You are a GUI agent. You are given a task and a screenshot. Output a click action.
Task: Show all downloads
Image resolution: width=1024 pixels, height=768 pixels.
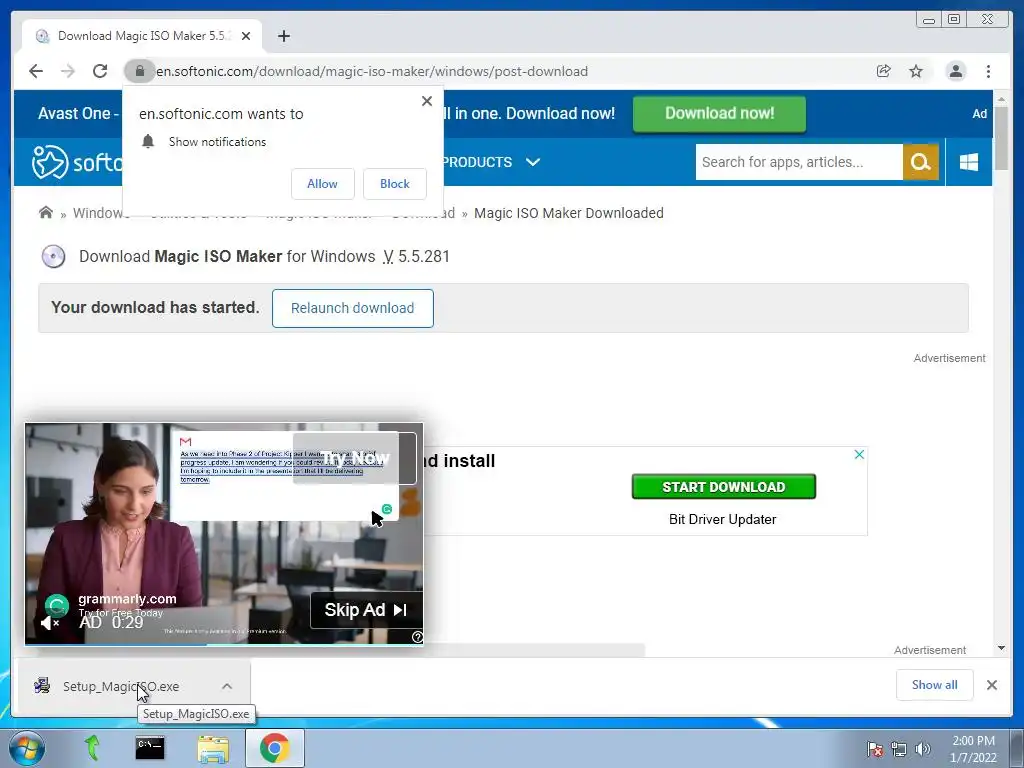pyautogui.click(x=935, y=685)
